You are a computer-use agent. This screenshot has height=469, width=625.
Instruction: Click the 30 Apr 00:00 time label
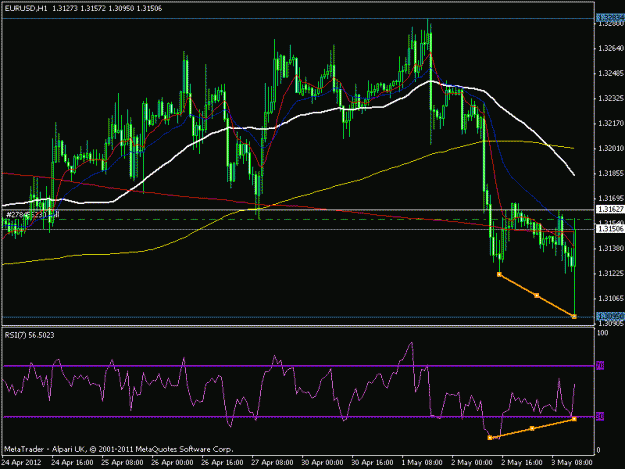[322, 463]
